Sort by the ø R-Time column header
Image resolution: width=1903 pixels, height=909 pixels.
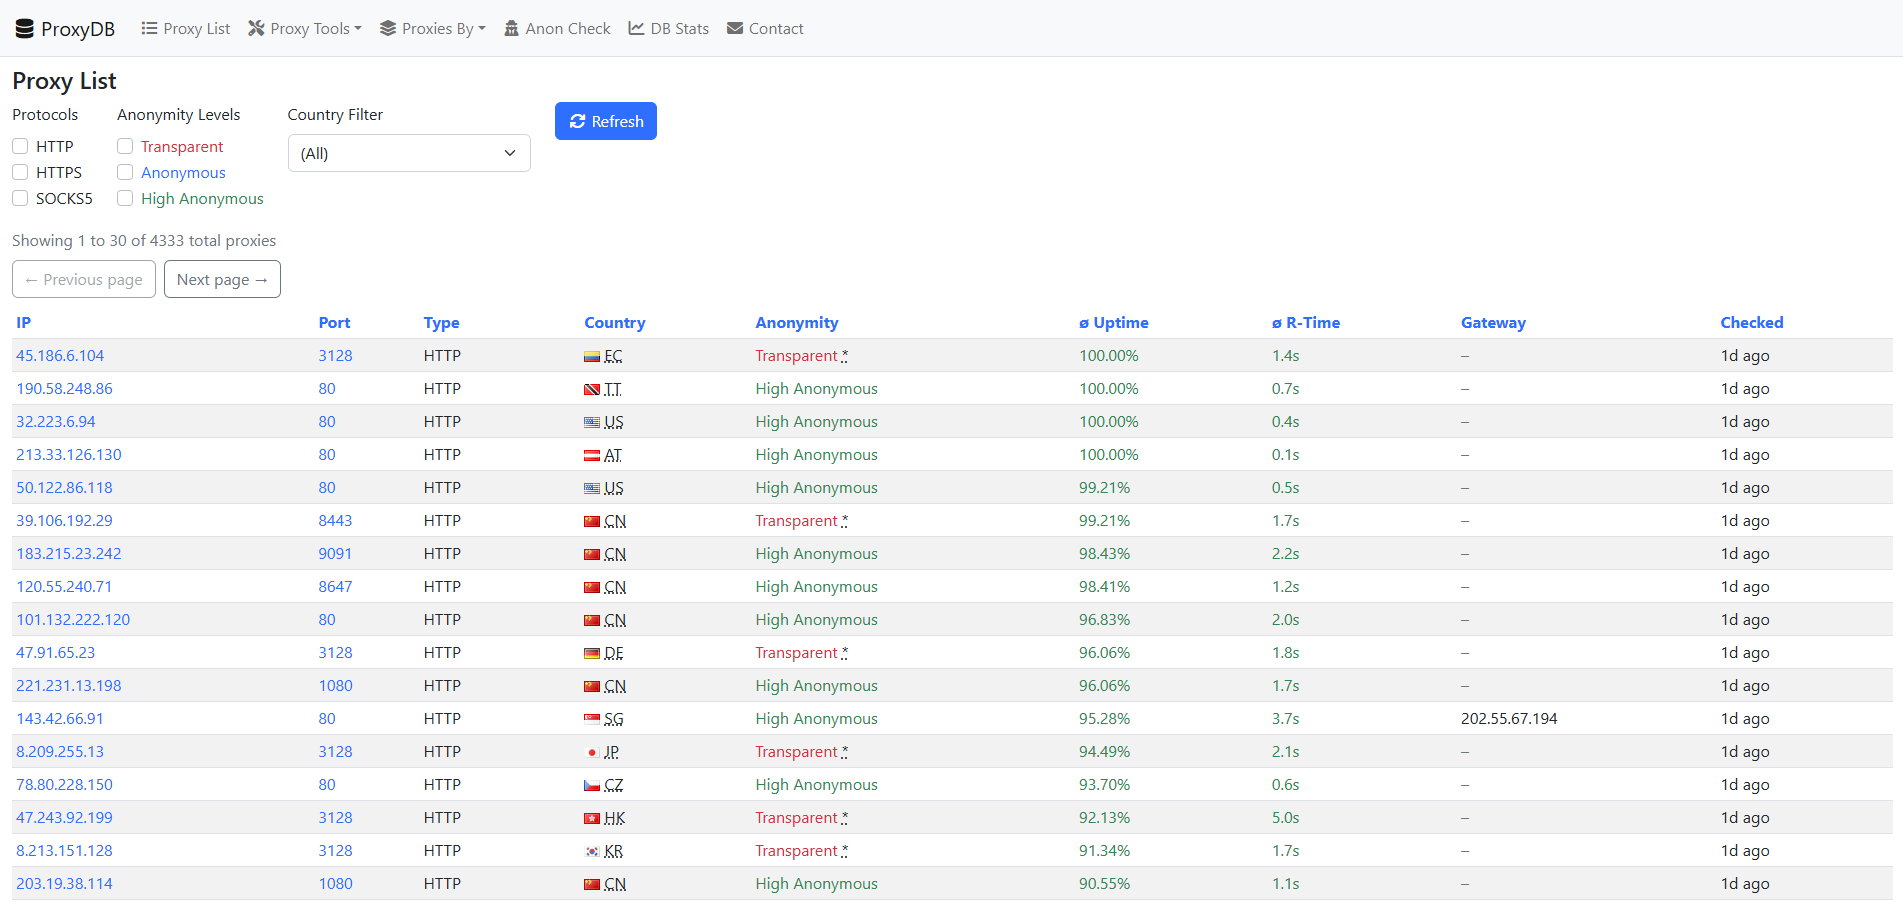pyautogui.click(x=1306, y=322)
